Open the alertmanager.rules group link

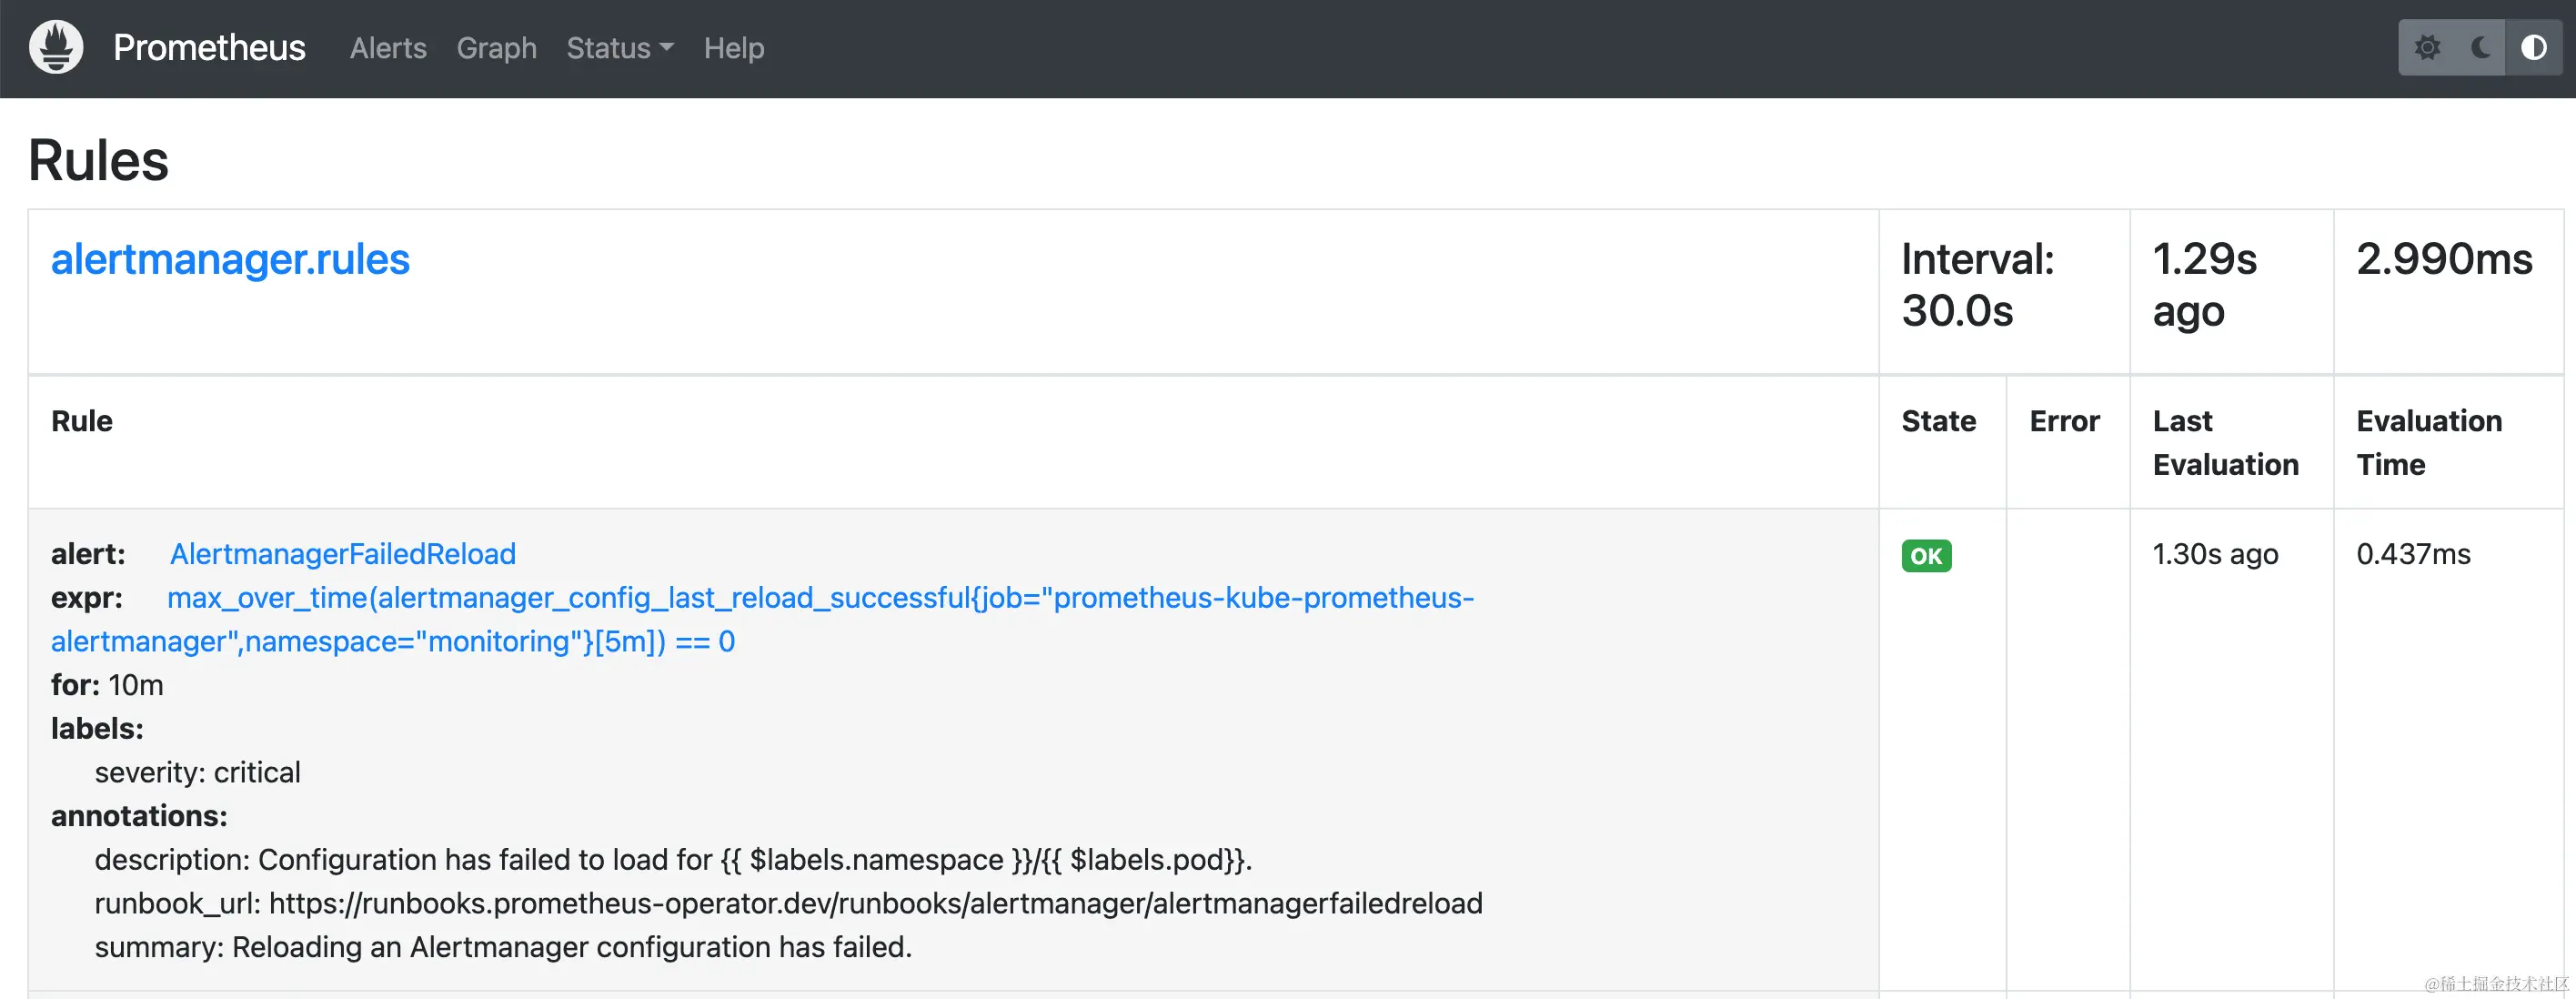(230, 259)
